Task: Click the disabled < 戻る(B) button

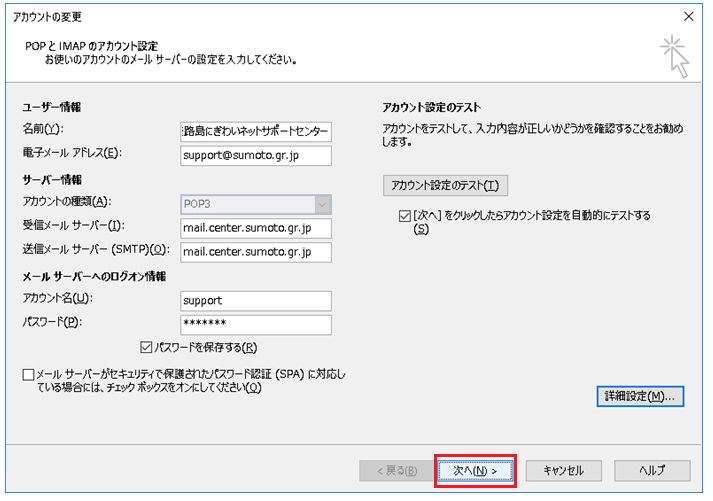Action: click(397, 471)
